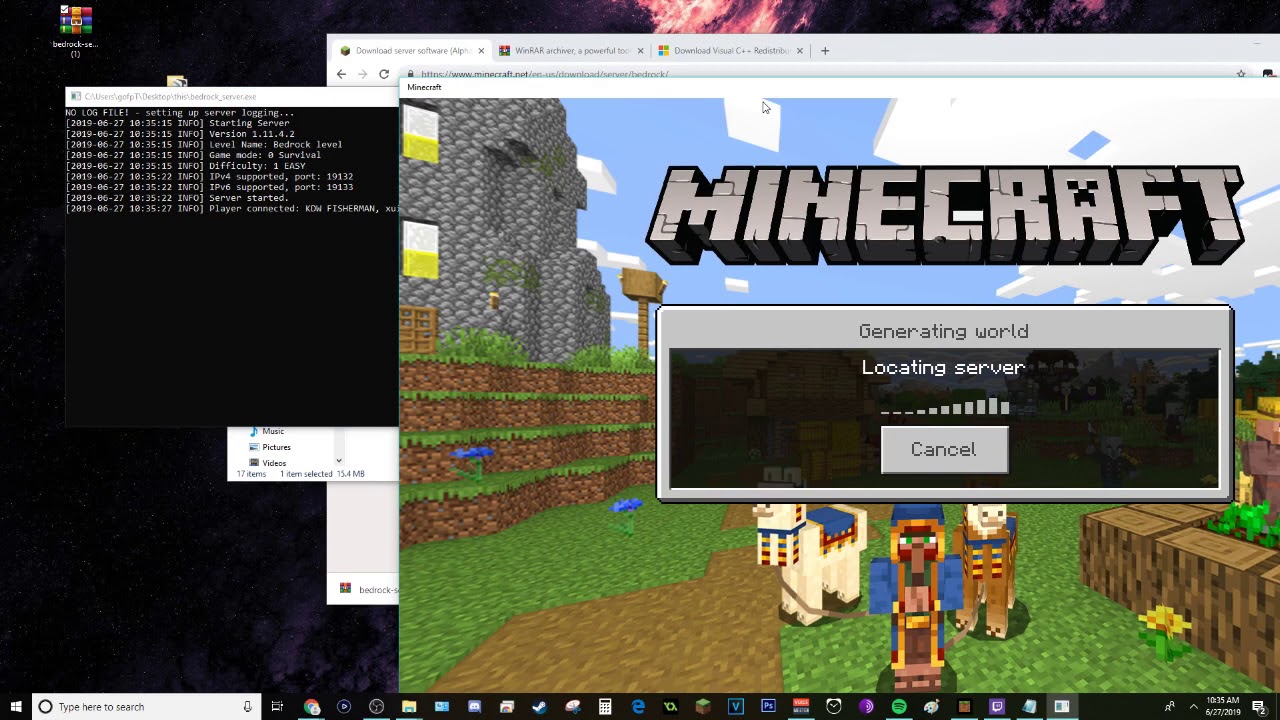Cancel the Minecraft world loading
This screenshot has width=1280, height=720.
click(x=944, y=450)
